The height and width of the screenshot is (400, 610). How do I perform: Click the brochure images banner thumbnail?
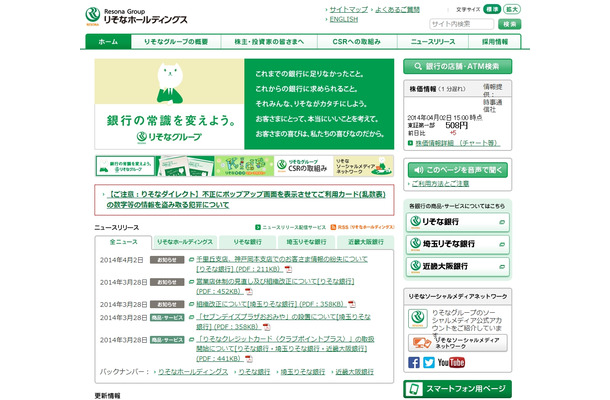185,166
